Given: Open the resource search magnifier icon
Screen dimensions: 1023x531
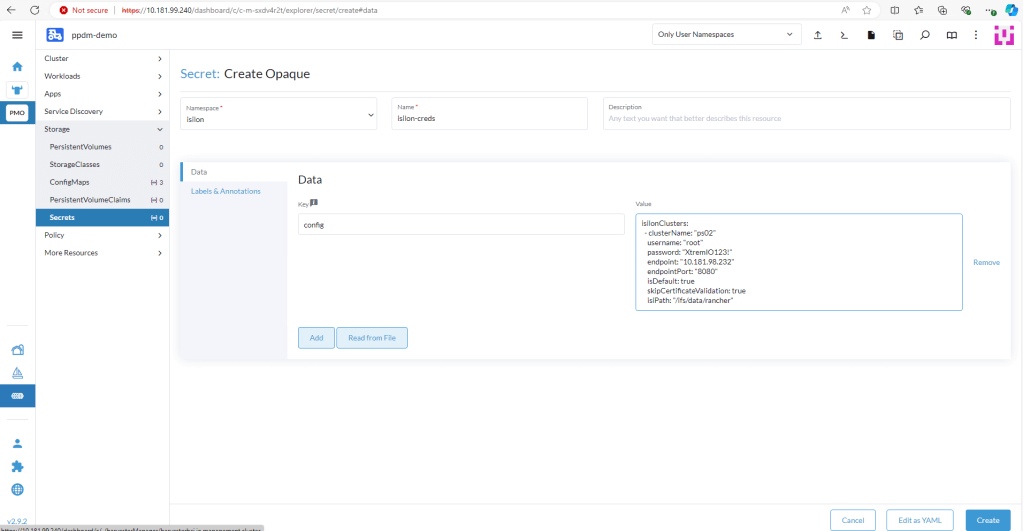Looking at the screenshot, I should coord(924,35).
